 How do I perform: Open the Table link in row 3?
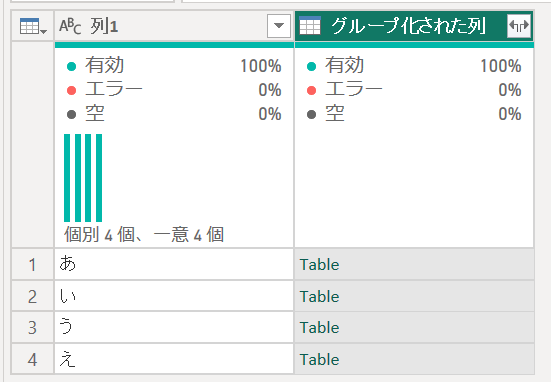319,328
